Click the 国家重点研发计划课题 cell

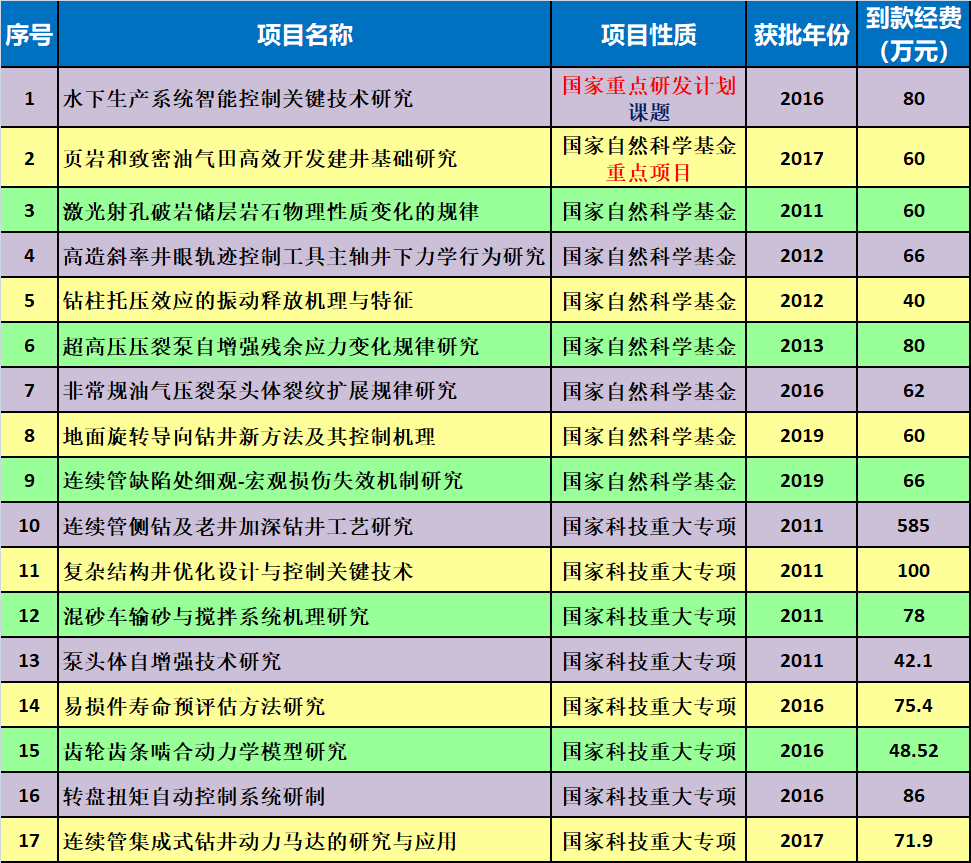click(648, 99)
